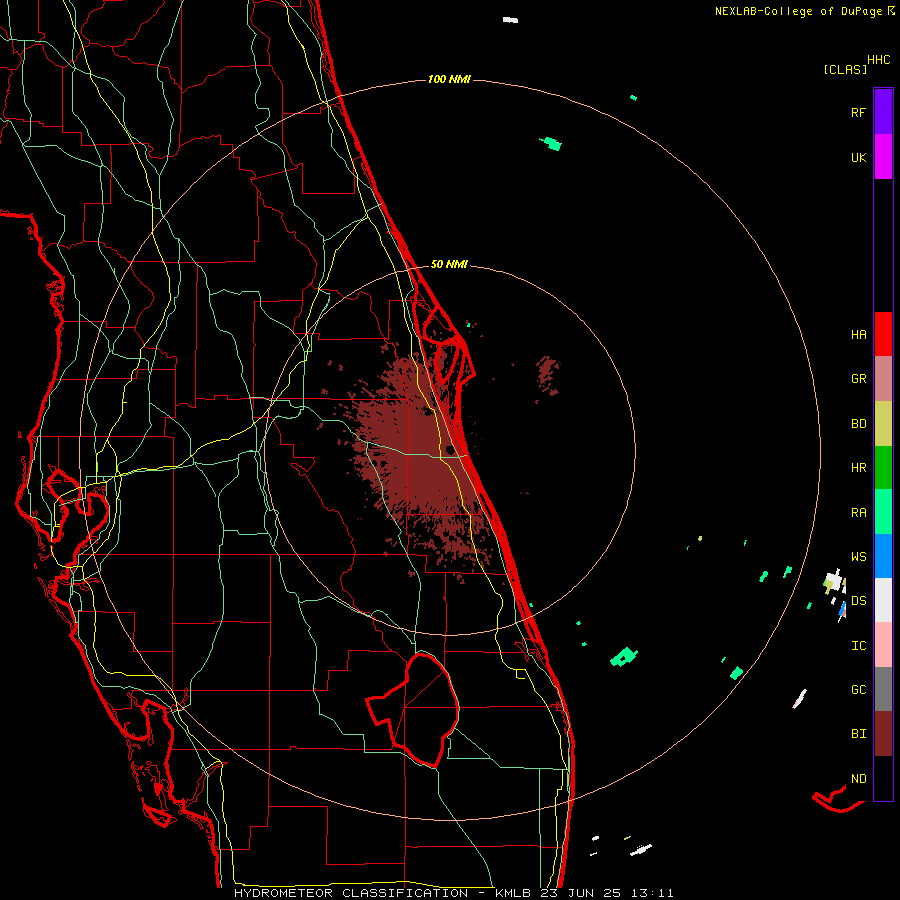
Task: Select the "IC" legend label
Action: (858, 646)
